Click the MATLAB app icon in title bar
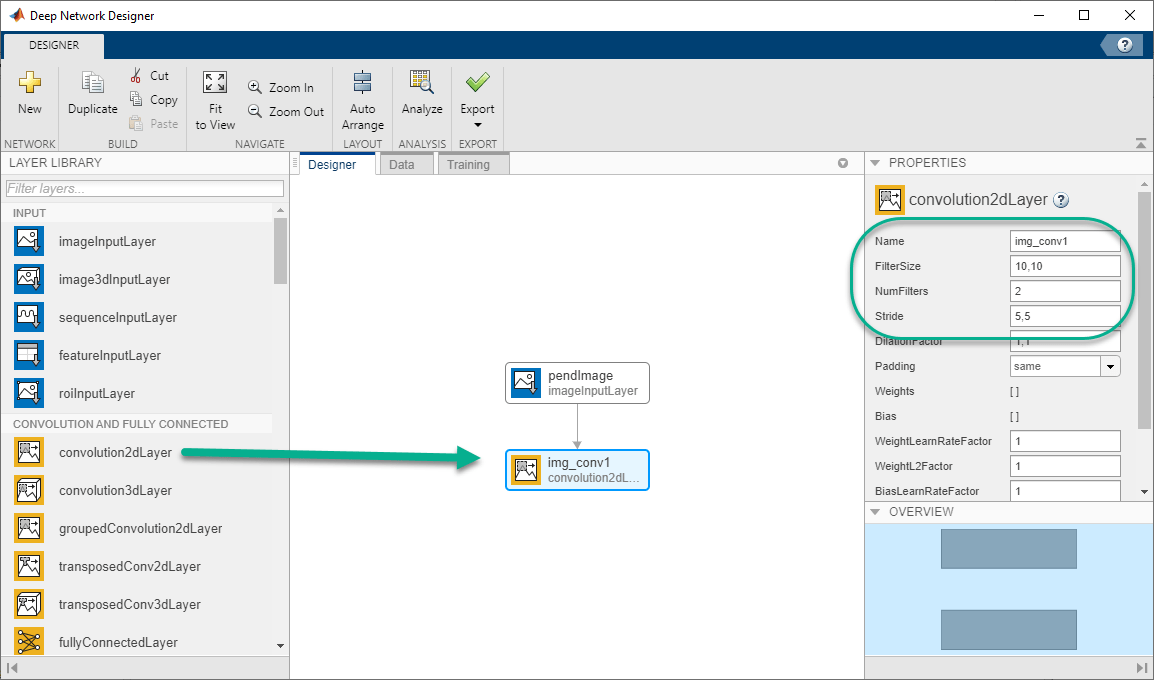This screenshot has width=1154, height=680. point(16,15)
